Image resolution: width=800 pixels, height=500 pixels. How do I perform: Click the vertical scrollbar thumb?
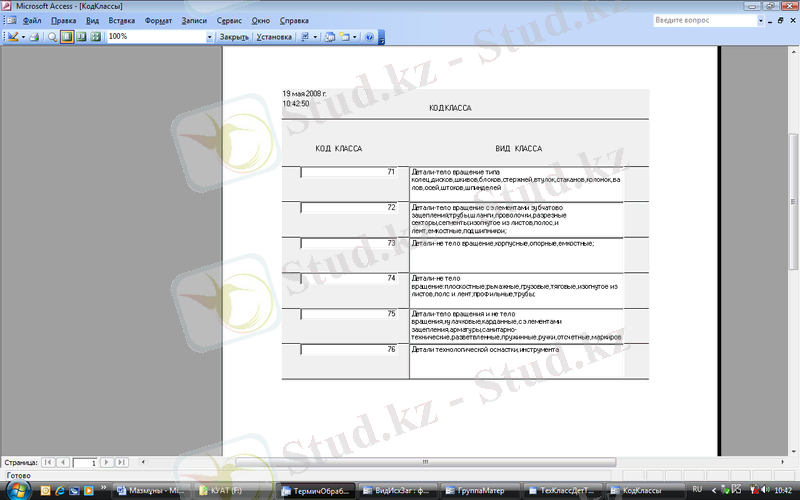coord(794,202)
